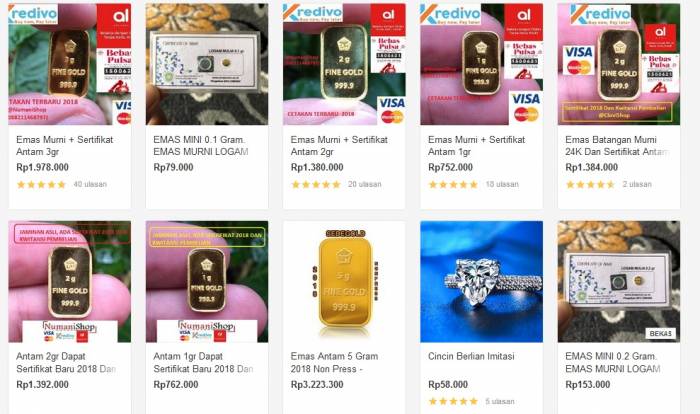Click the 5 ulasan stars under the ring
This screenshot has width=700, height=414.
tap(453, 401)
